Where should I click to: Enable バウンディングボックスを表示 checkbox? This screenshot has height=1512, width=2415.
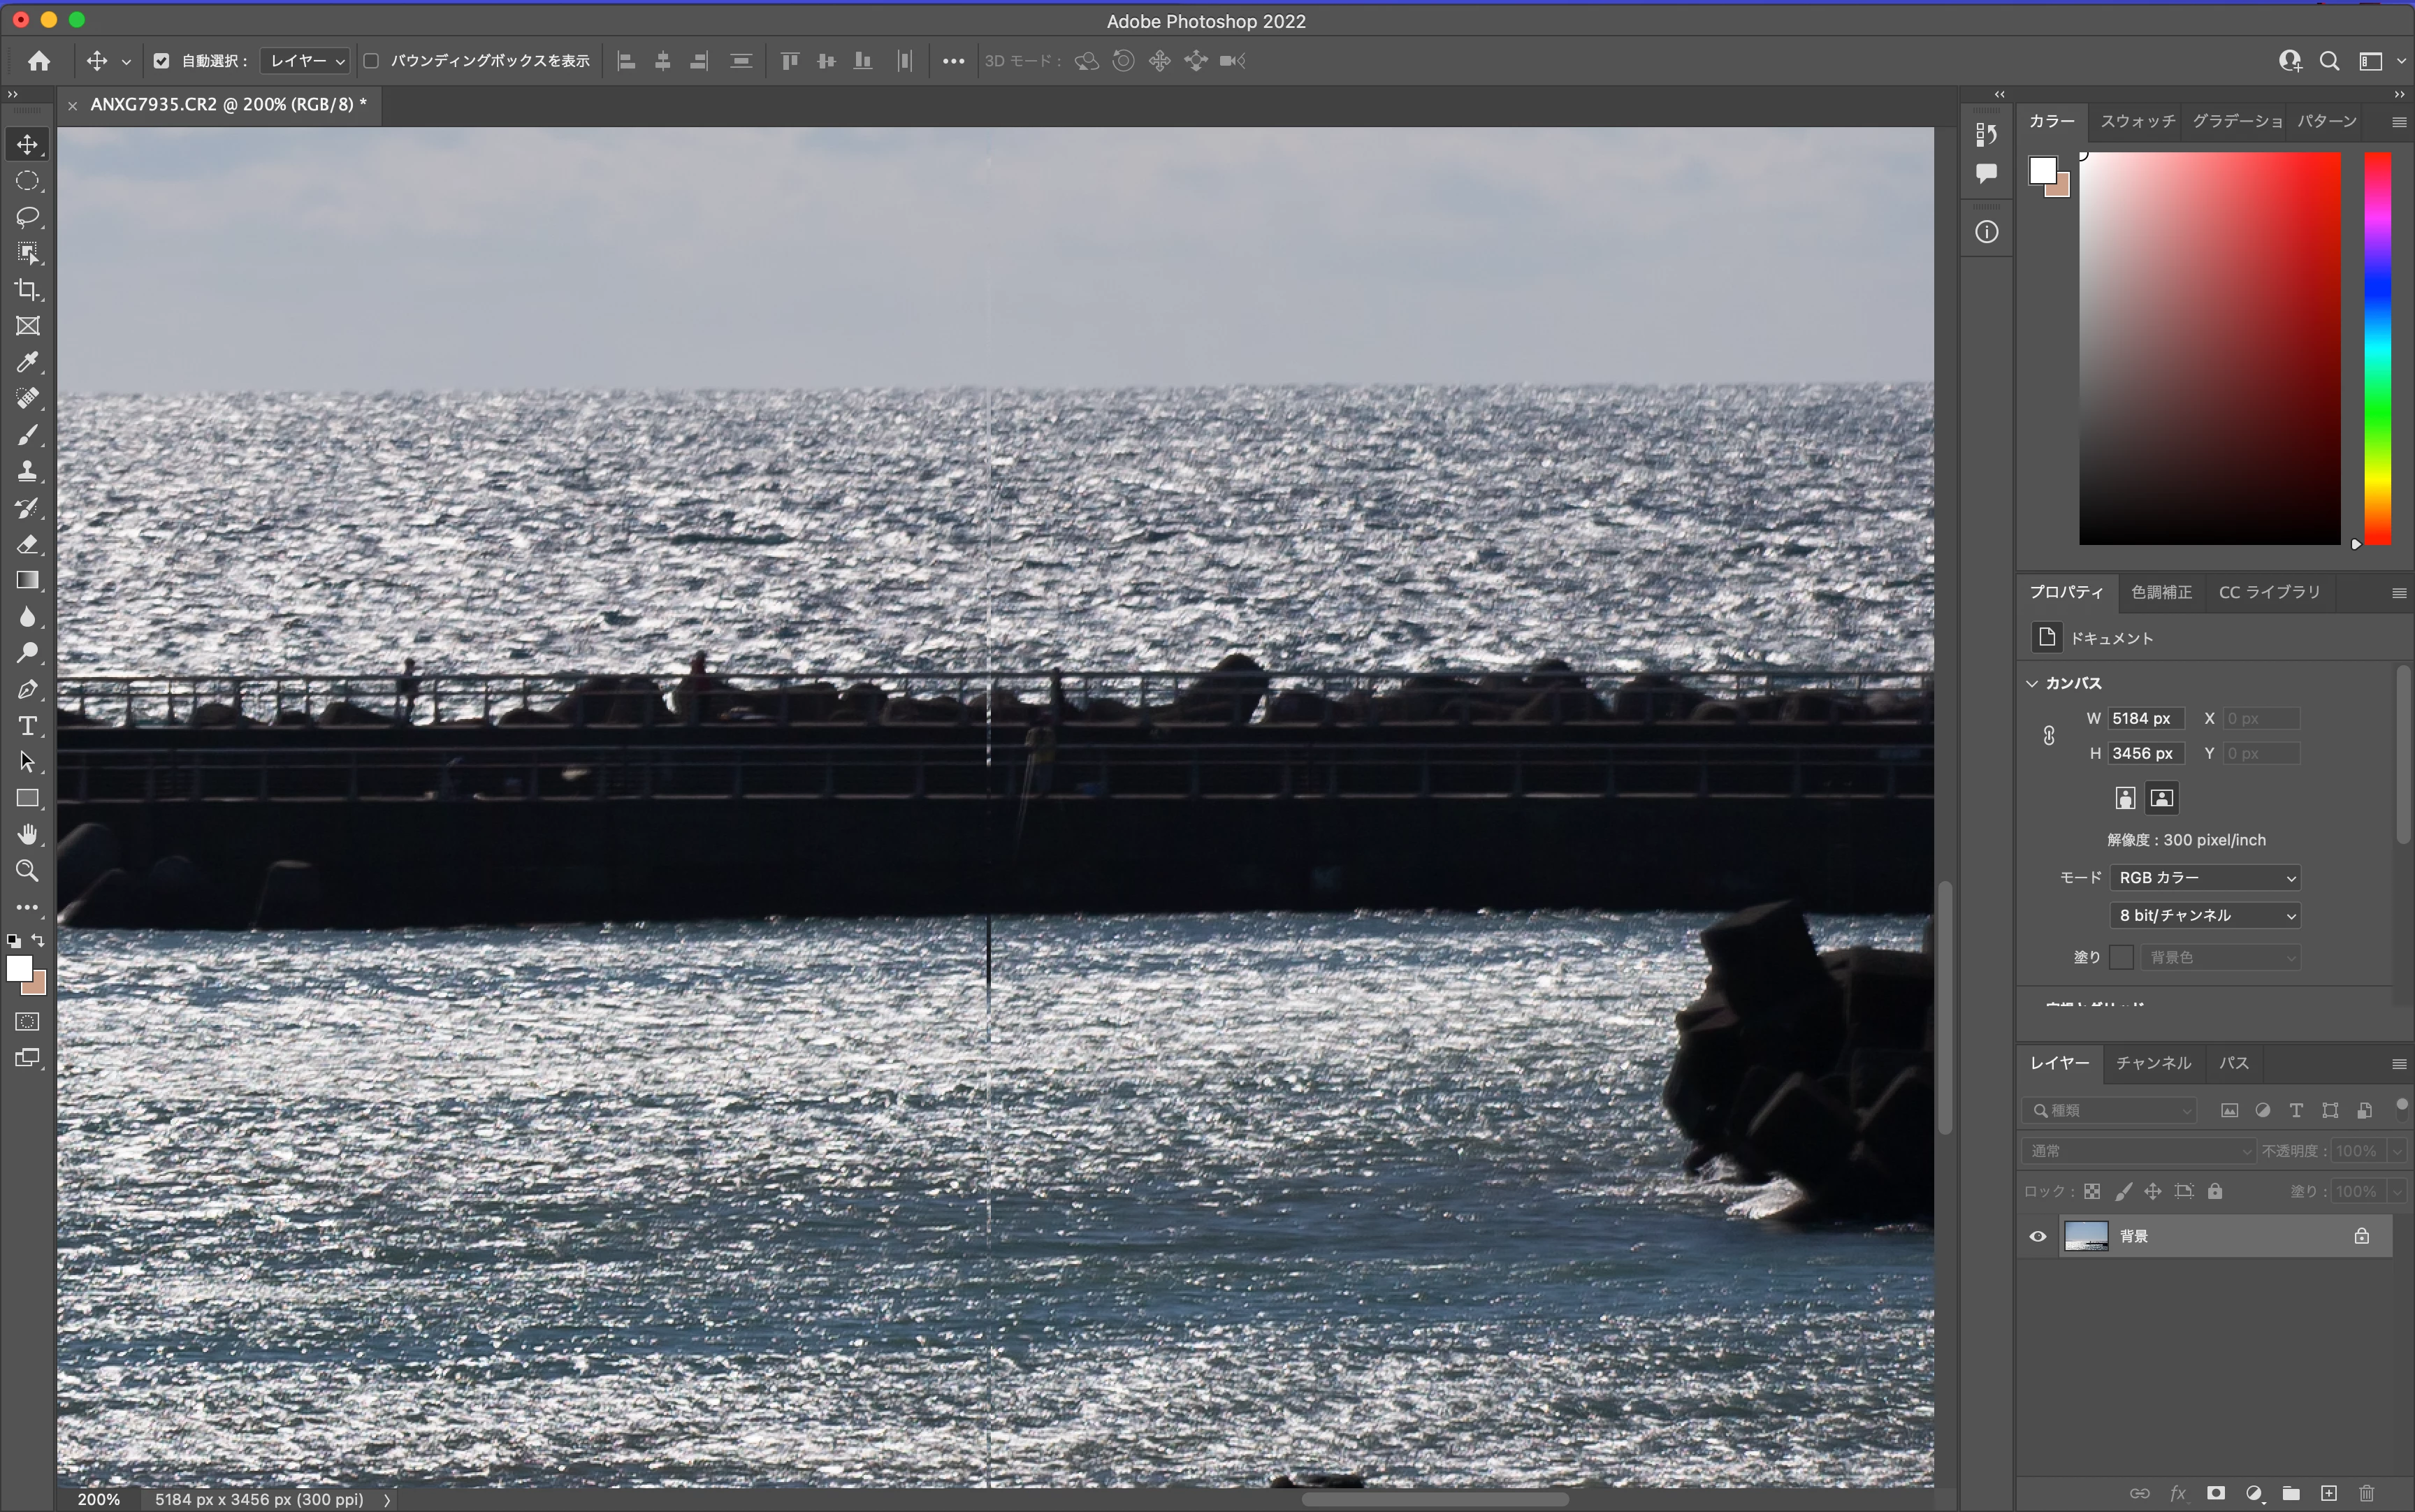(x=371, y=61)
